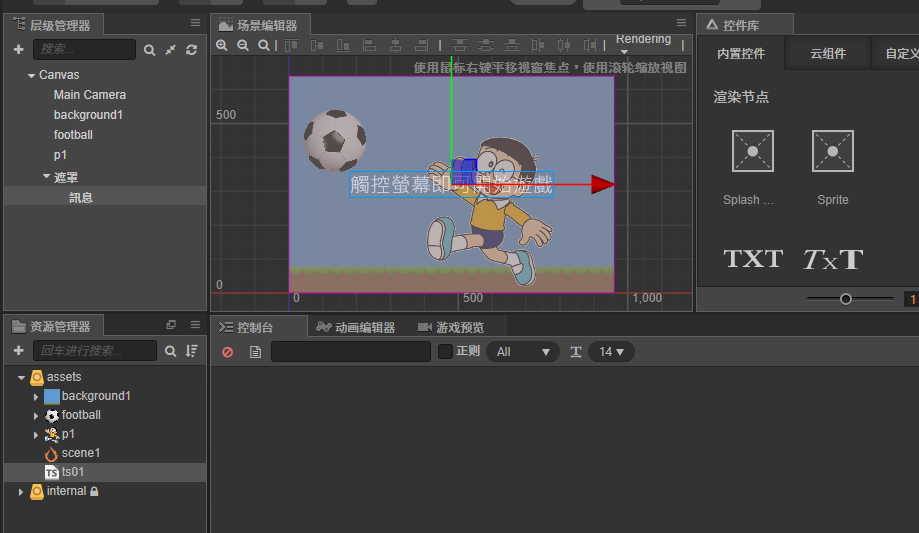Focus the hierarchy 搜索 search field
The width and height of the screenshot is (919, 533).
tap(84, 49)
